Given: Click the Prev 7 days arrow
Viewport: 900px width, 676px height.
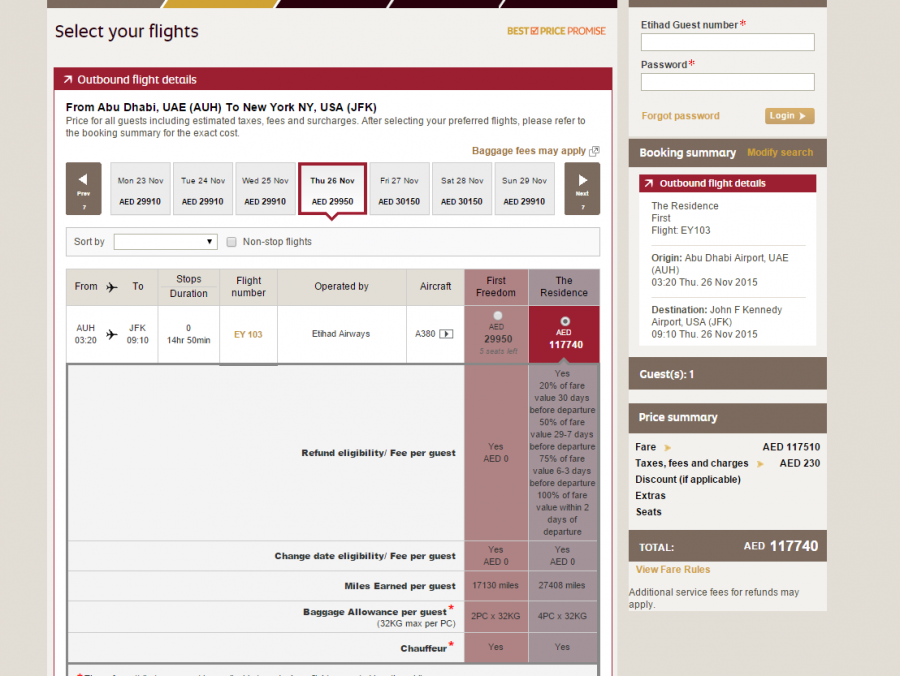Looking at the screenshot, I should pos(83,188).
